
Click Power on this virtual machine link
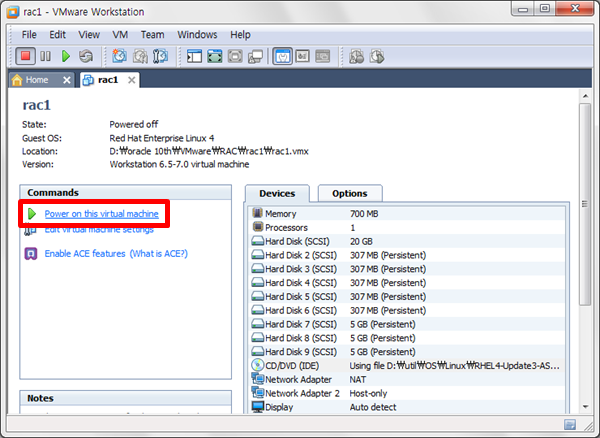[101, 214]
